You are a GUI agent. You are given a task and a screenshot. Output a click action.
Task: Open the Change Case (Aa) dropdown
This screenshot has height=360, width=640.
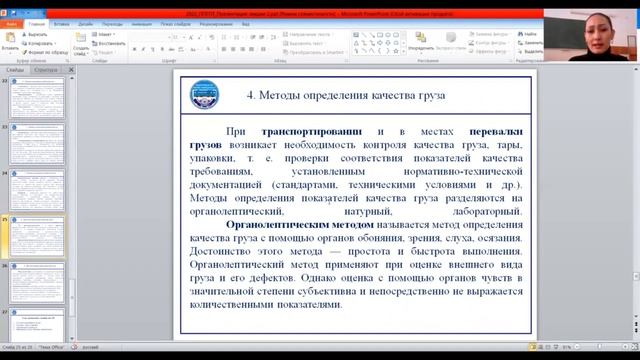click(x=194, y=49)
